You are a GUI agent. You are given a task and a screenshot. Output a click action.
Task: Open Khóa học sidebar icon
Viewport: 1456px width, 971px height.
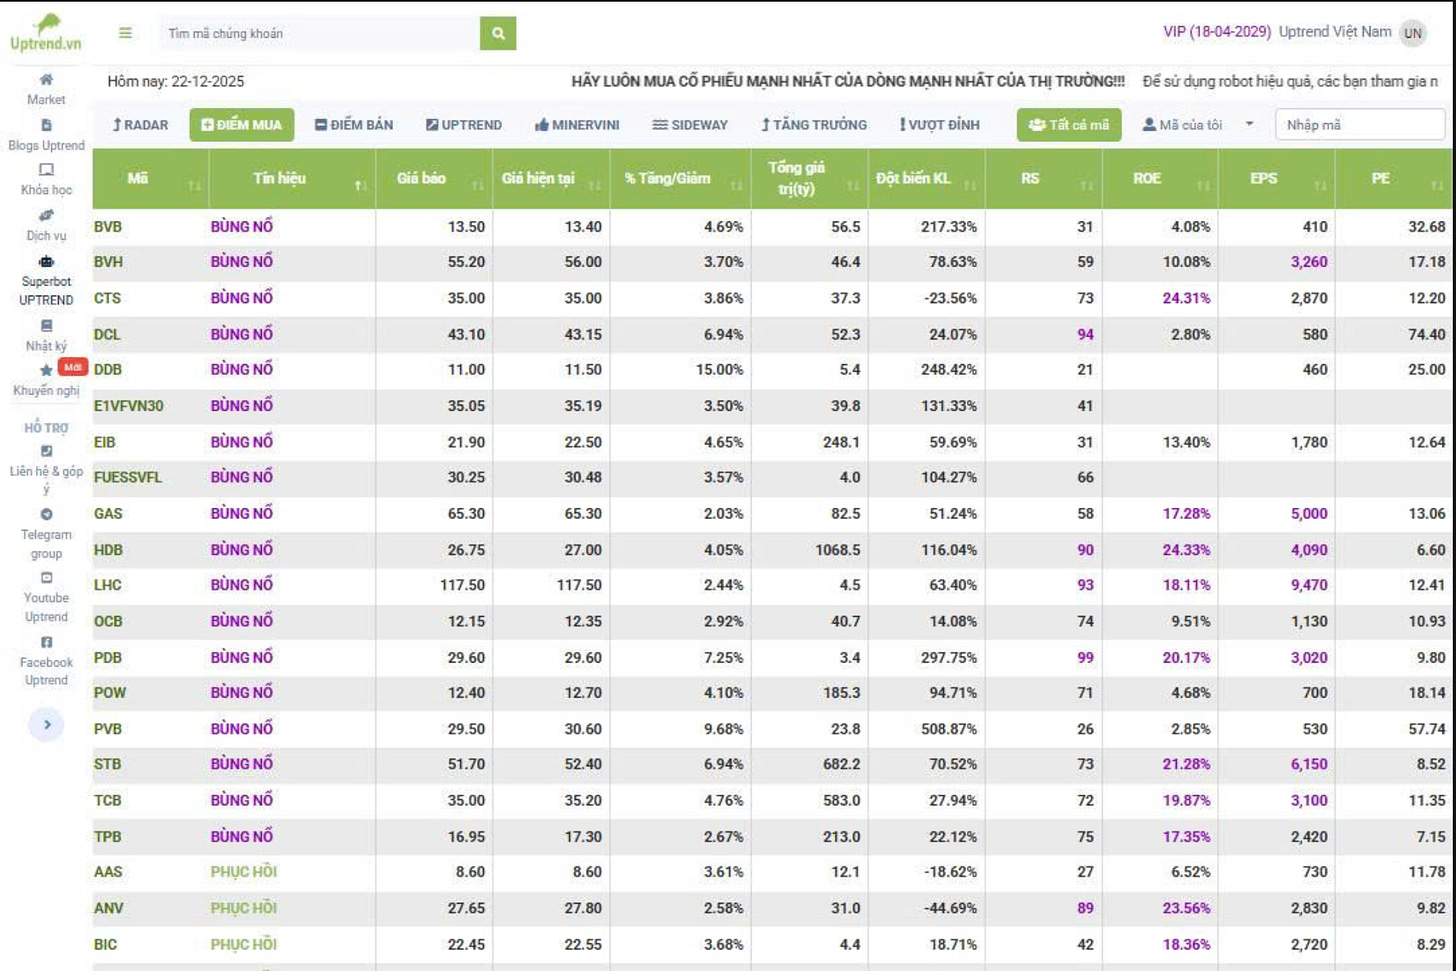[46, 170]
